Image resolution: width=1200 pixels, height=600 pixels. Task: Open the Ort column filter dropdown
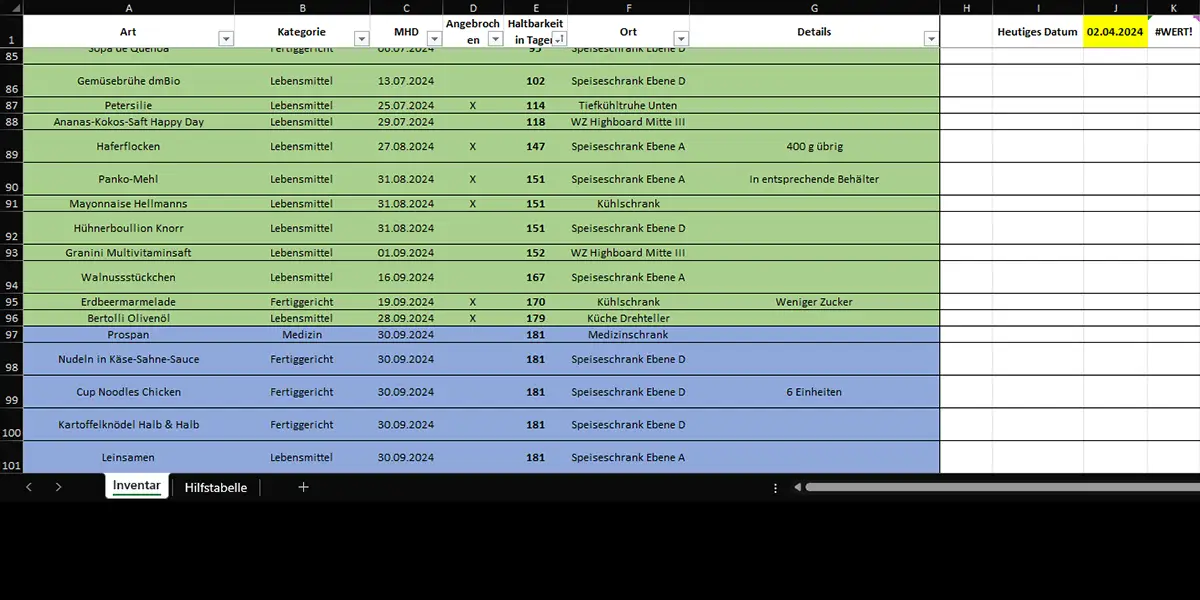coord(681,39)
